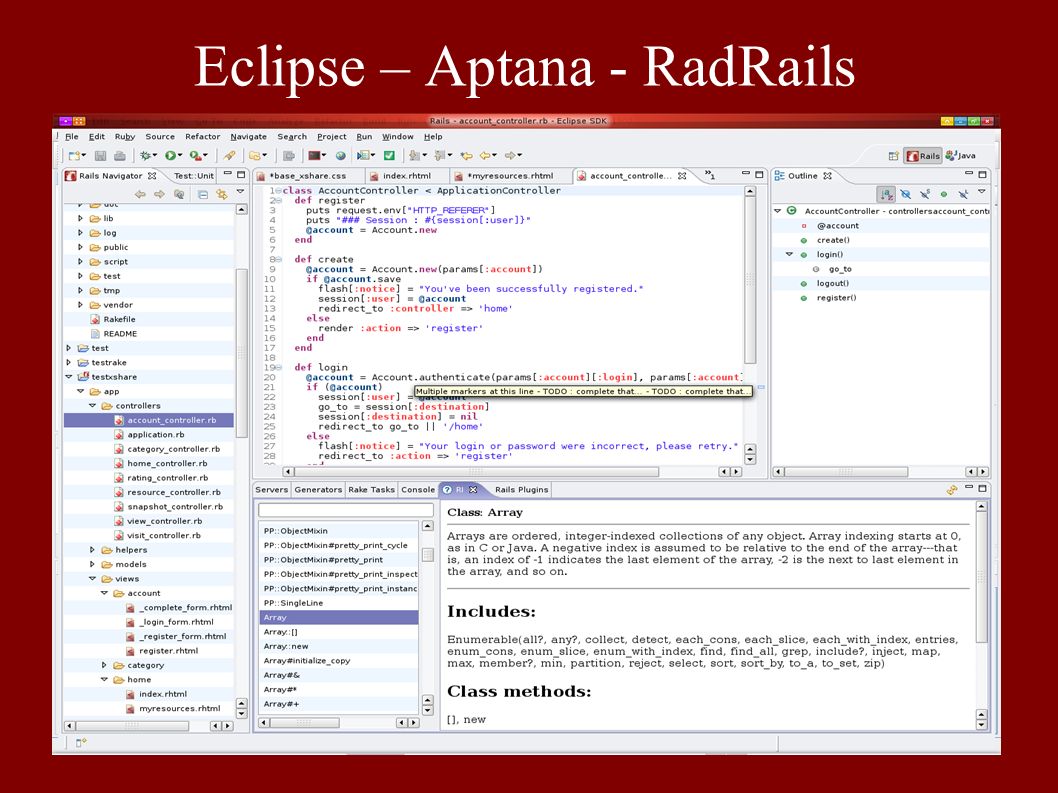Switch to the Test::Unit view tab
The image size is (1058, 793).
click(194, 175)
